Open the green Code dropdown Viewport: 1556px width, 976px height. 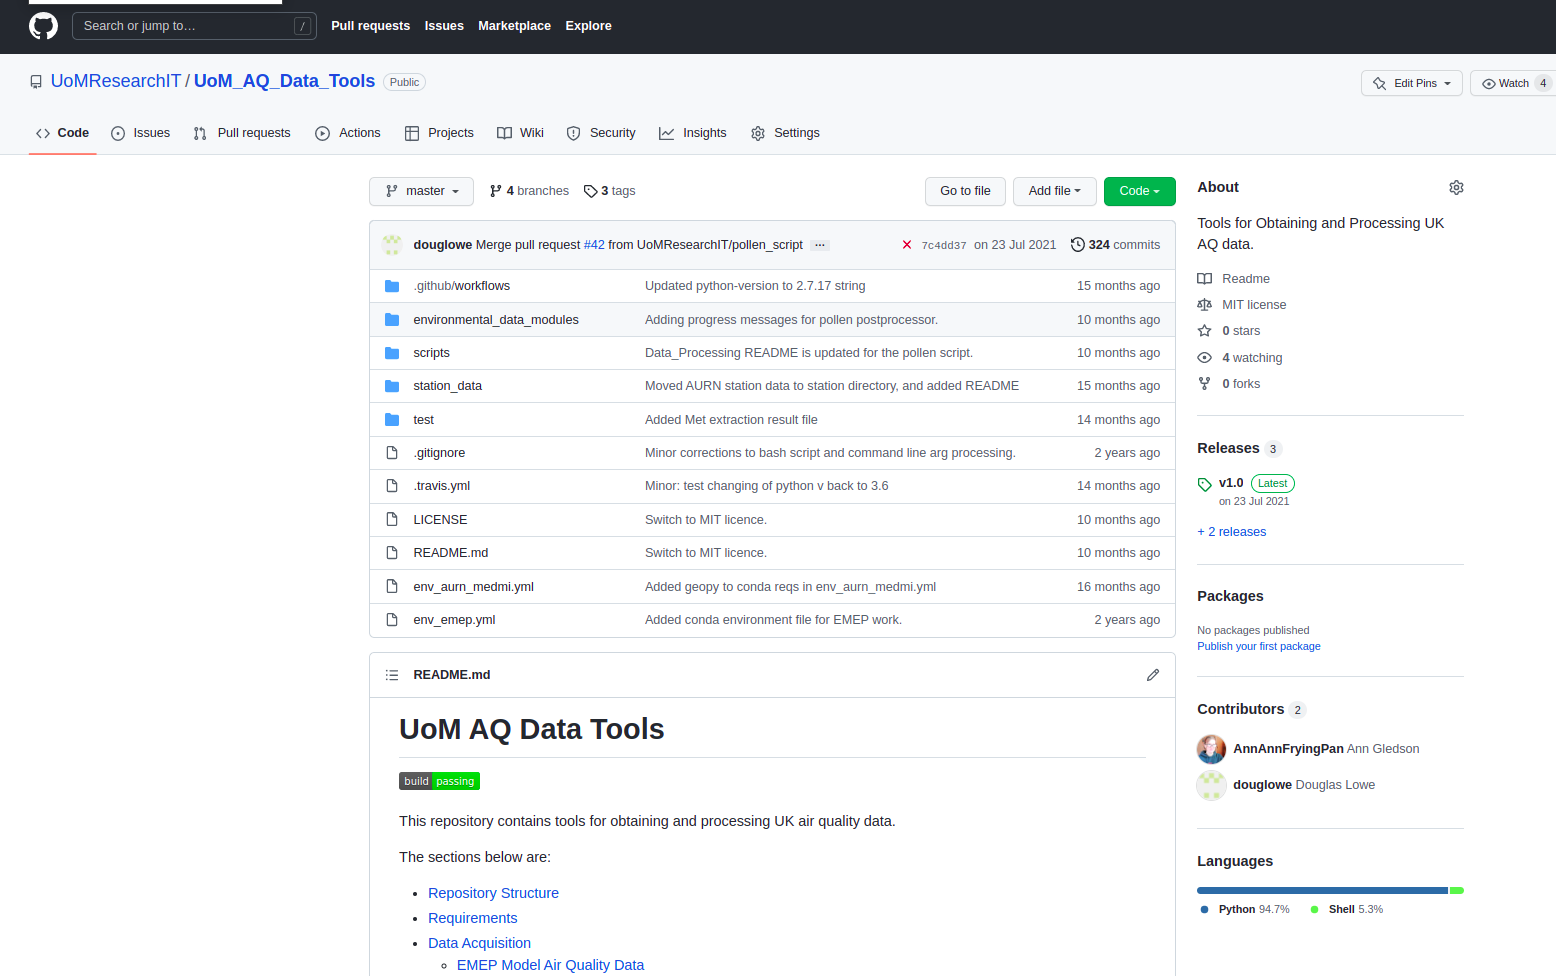1140,191
